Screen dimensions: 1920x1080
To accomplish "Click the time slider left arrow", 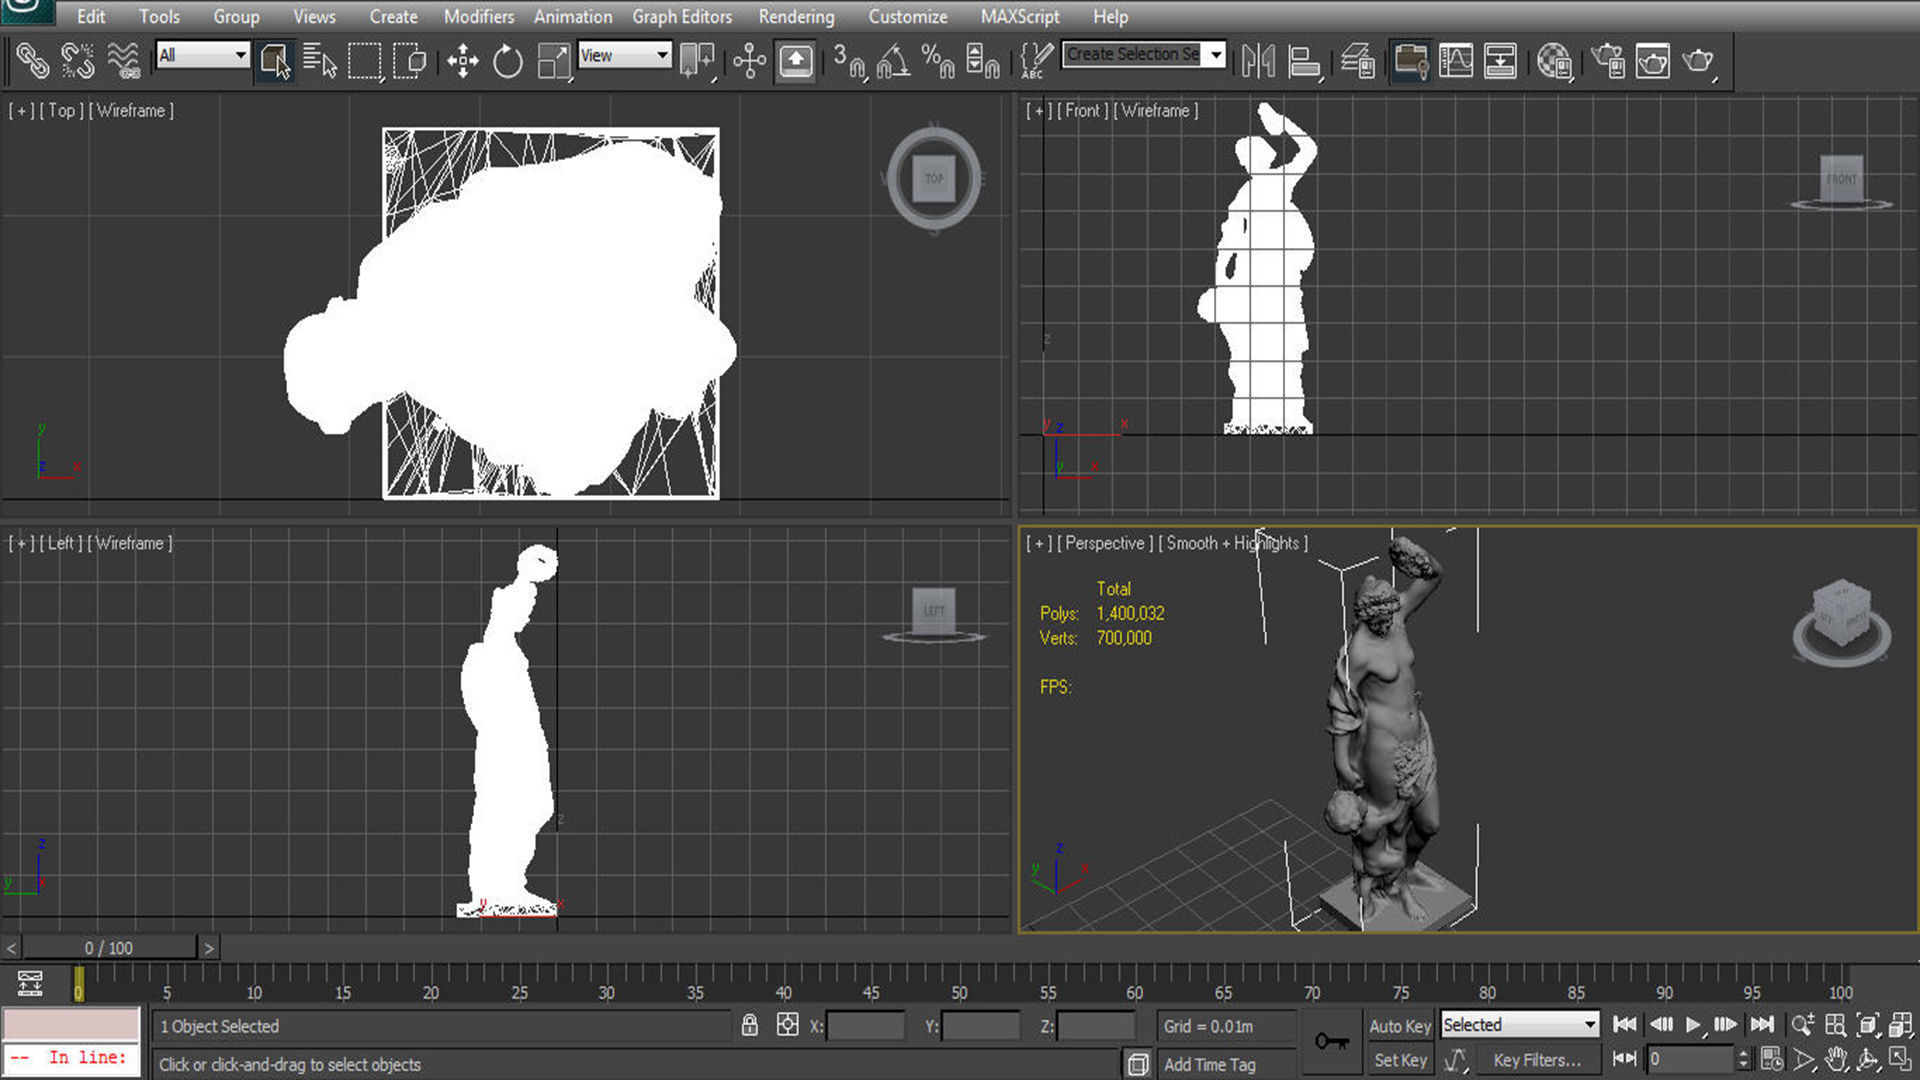I will [x=11, y=948].
